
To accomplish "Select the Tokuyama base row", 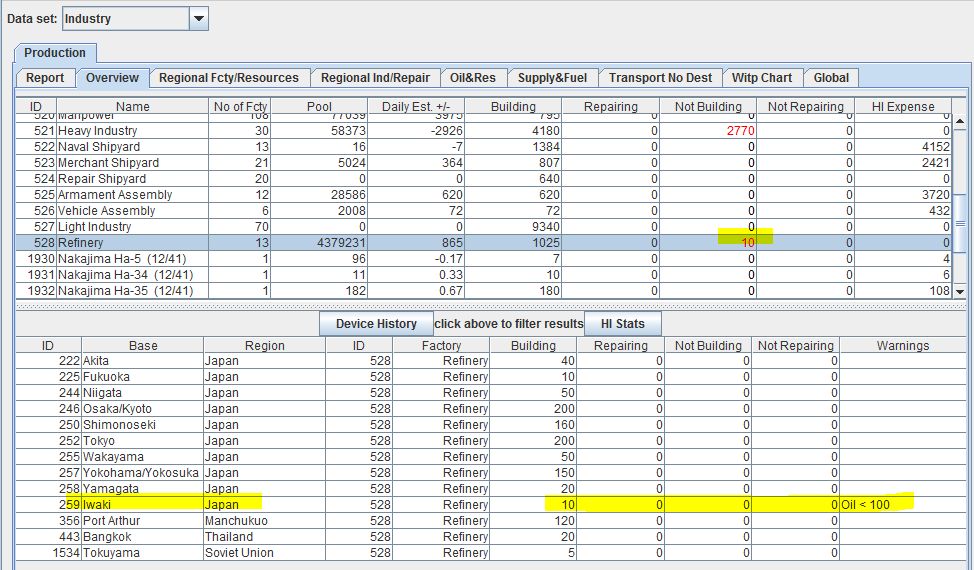I will [x=491, y=553].
